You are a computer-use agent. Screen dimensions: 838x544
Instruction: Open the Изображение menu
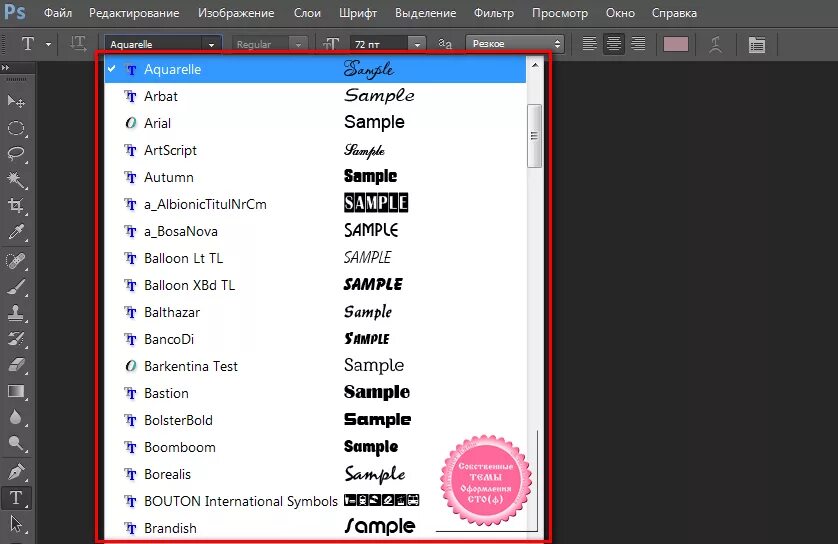236,13
